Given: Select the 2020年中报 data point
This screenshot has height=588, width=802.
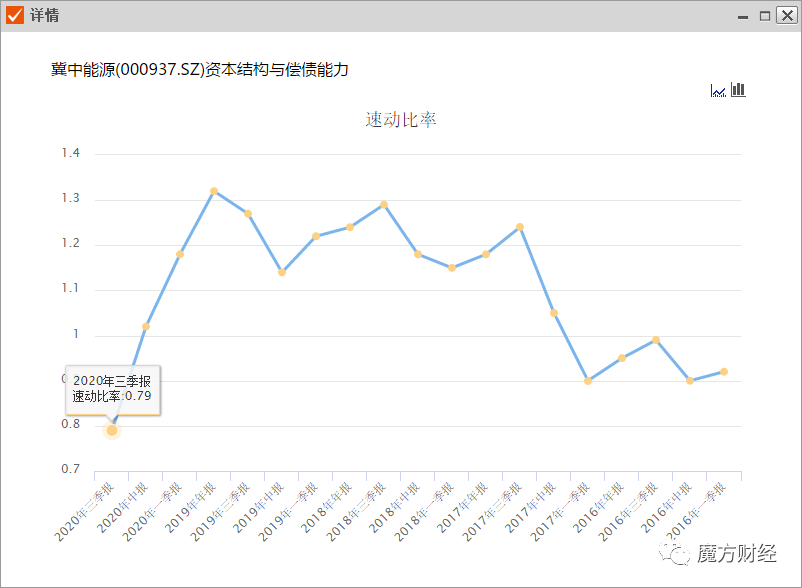Looking at the screenshot, I should point(146,326).
